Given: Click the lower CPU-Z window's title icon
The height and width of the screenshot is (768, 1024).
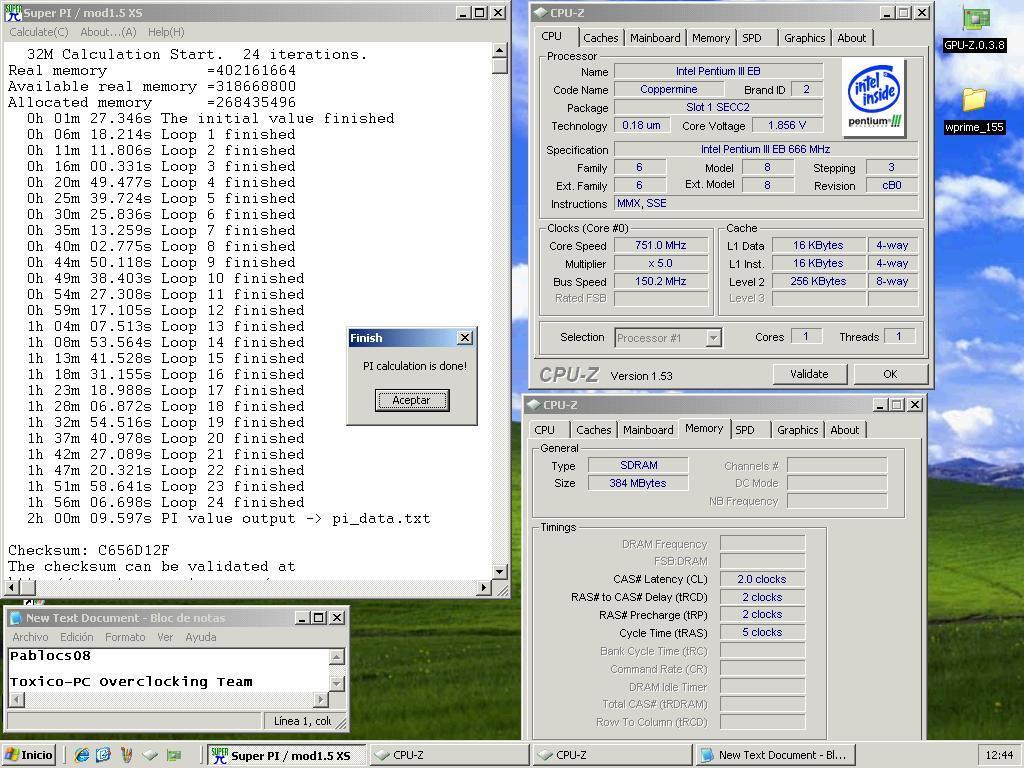Looking at the screenshot, I should click(x=534, y=405).
